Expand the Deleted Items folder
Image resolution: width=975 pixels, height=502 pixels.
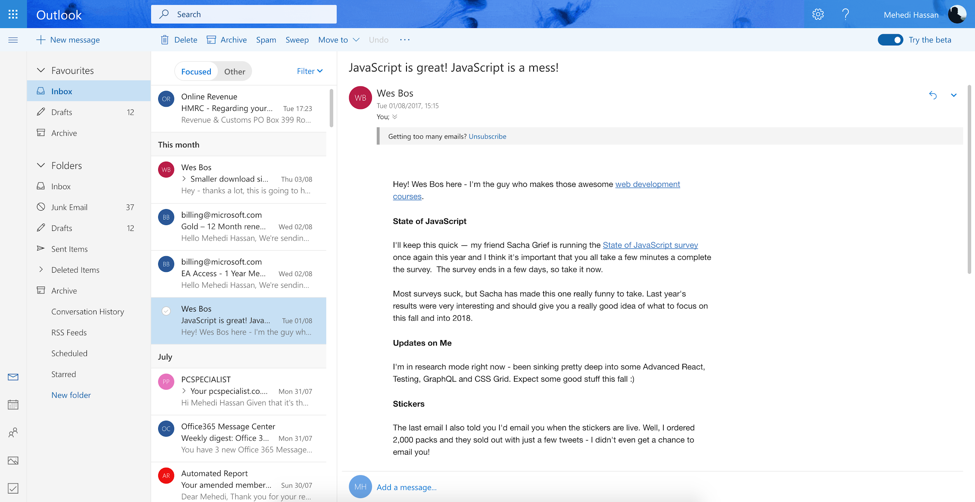41,270
